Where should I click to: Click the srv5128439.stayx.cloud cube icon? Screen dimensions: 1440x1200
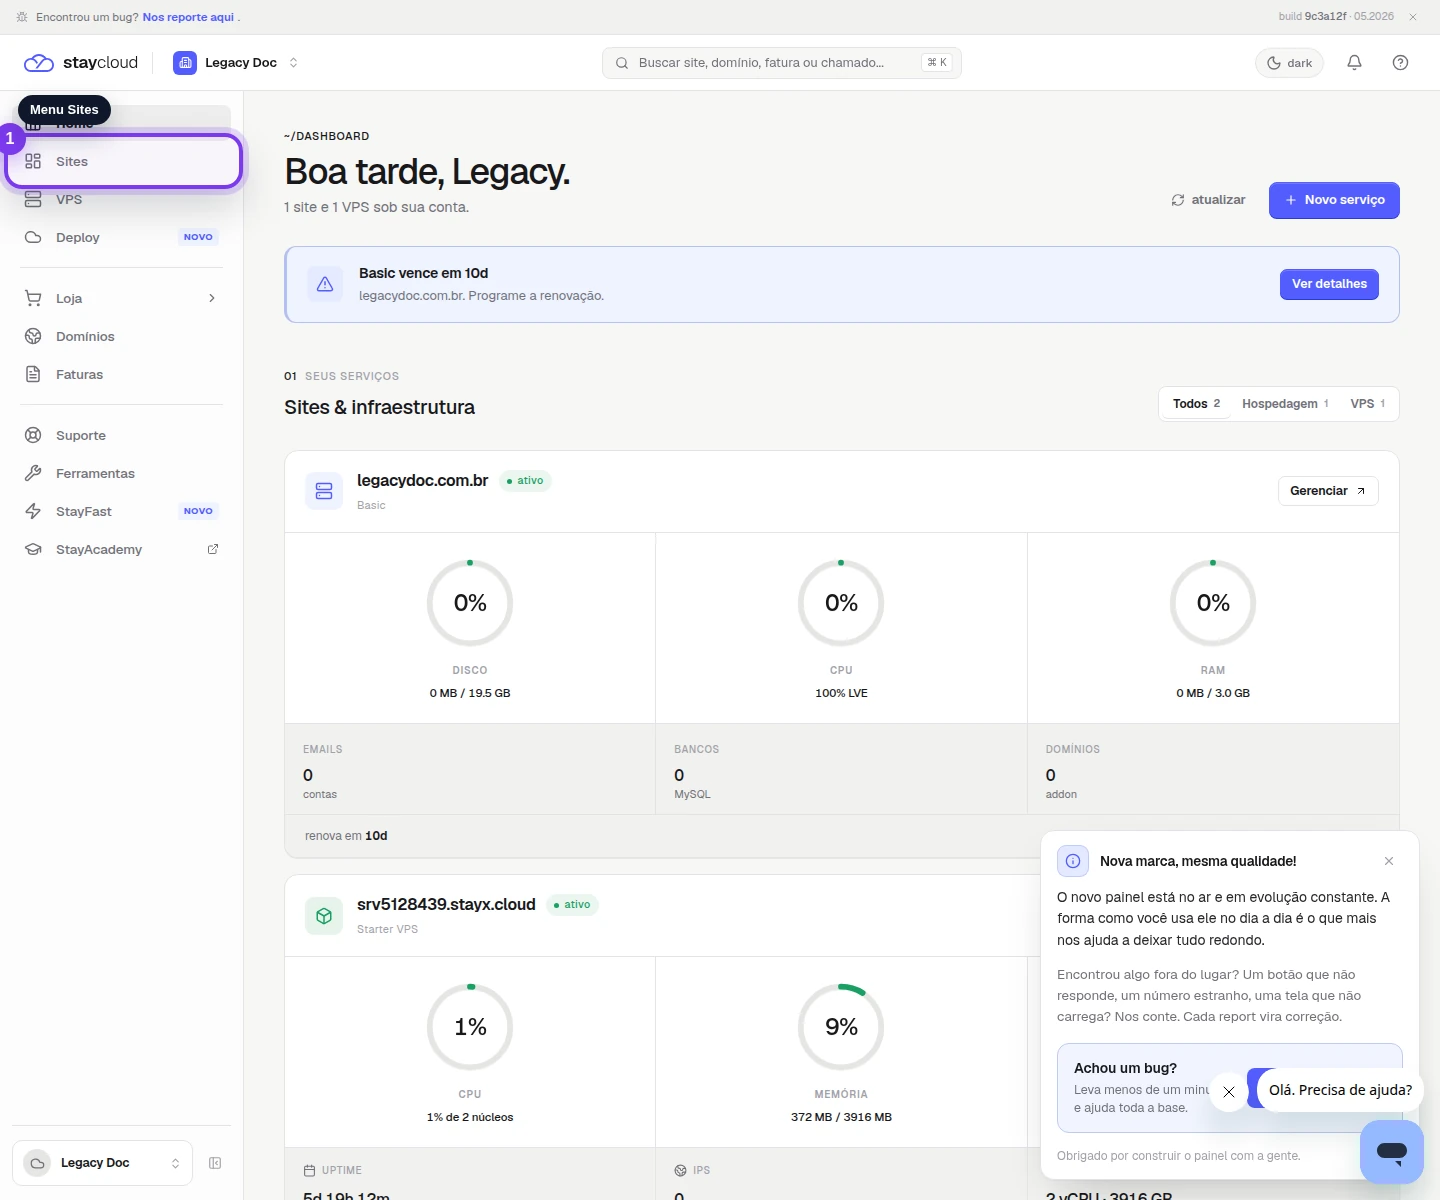point(324,915)
